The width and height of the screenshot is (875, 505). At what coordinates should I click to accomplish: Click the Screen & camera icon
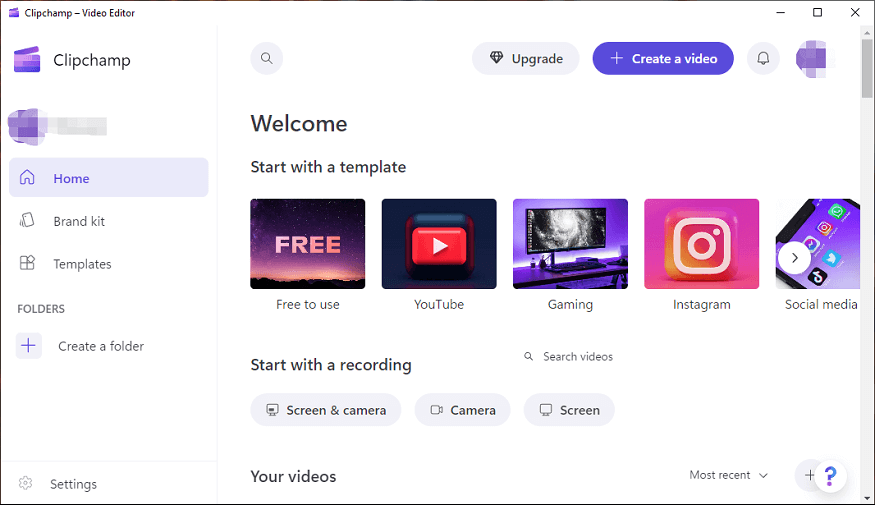[x=272, y=410]
